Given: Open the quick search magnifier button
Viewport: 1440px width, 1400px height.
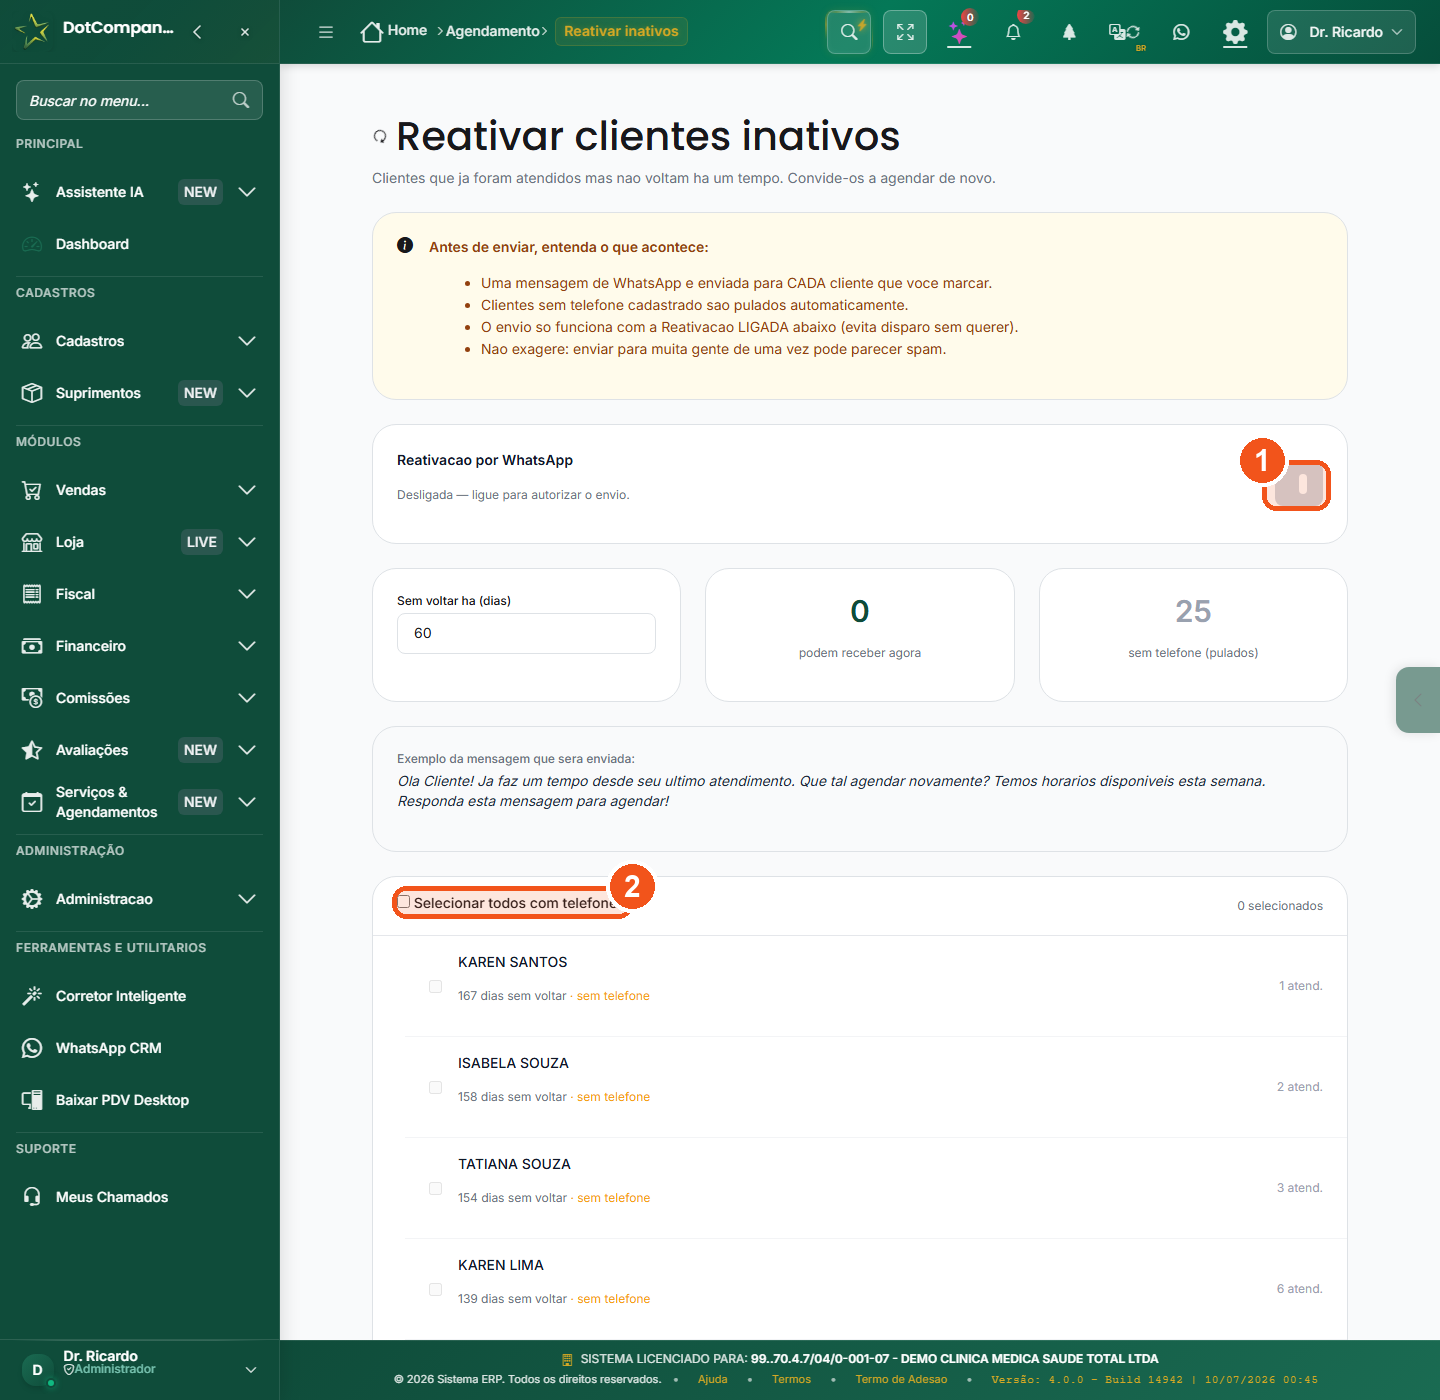Looking at the screenshot, I should coord(849,32).
